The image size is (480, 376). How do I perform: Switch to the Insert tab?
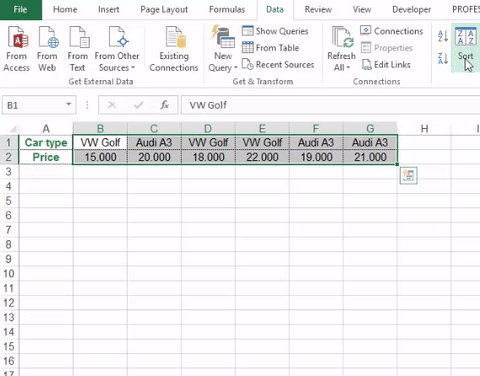109,10
